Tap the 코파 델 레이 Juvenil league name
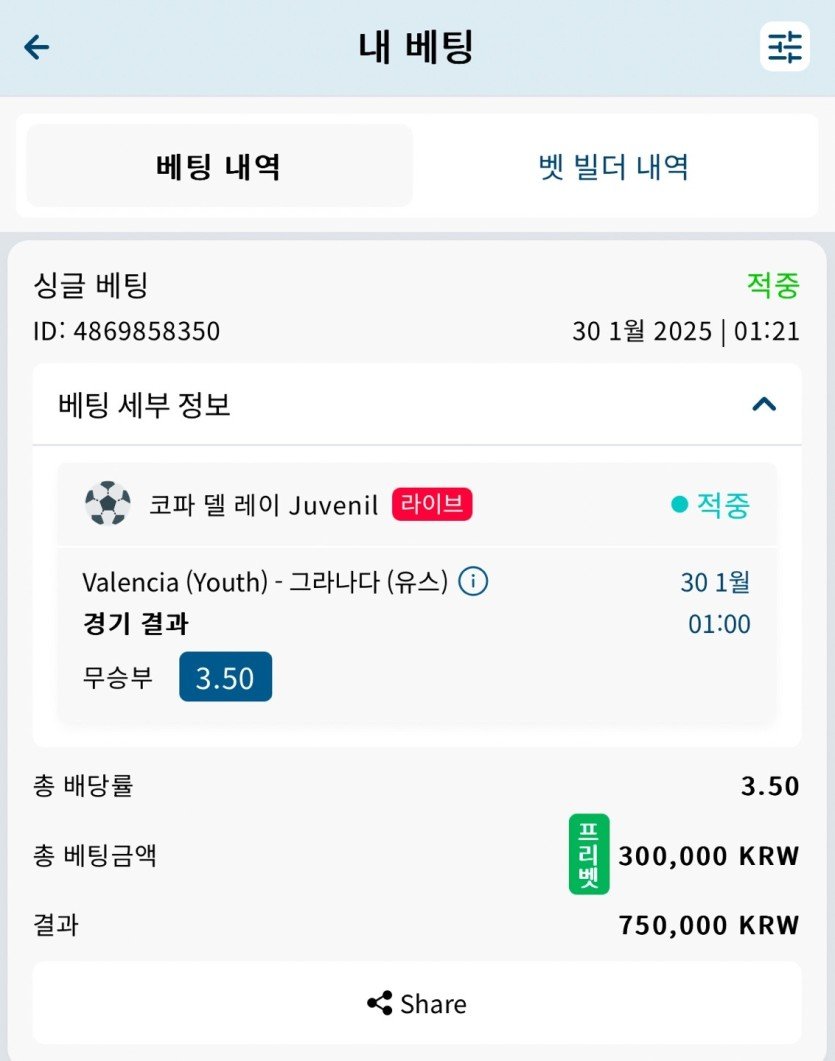This screenshot has width=835, height=1061. point(264,506)
